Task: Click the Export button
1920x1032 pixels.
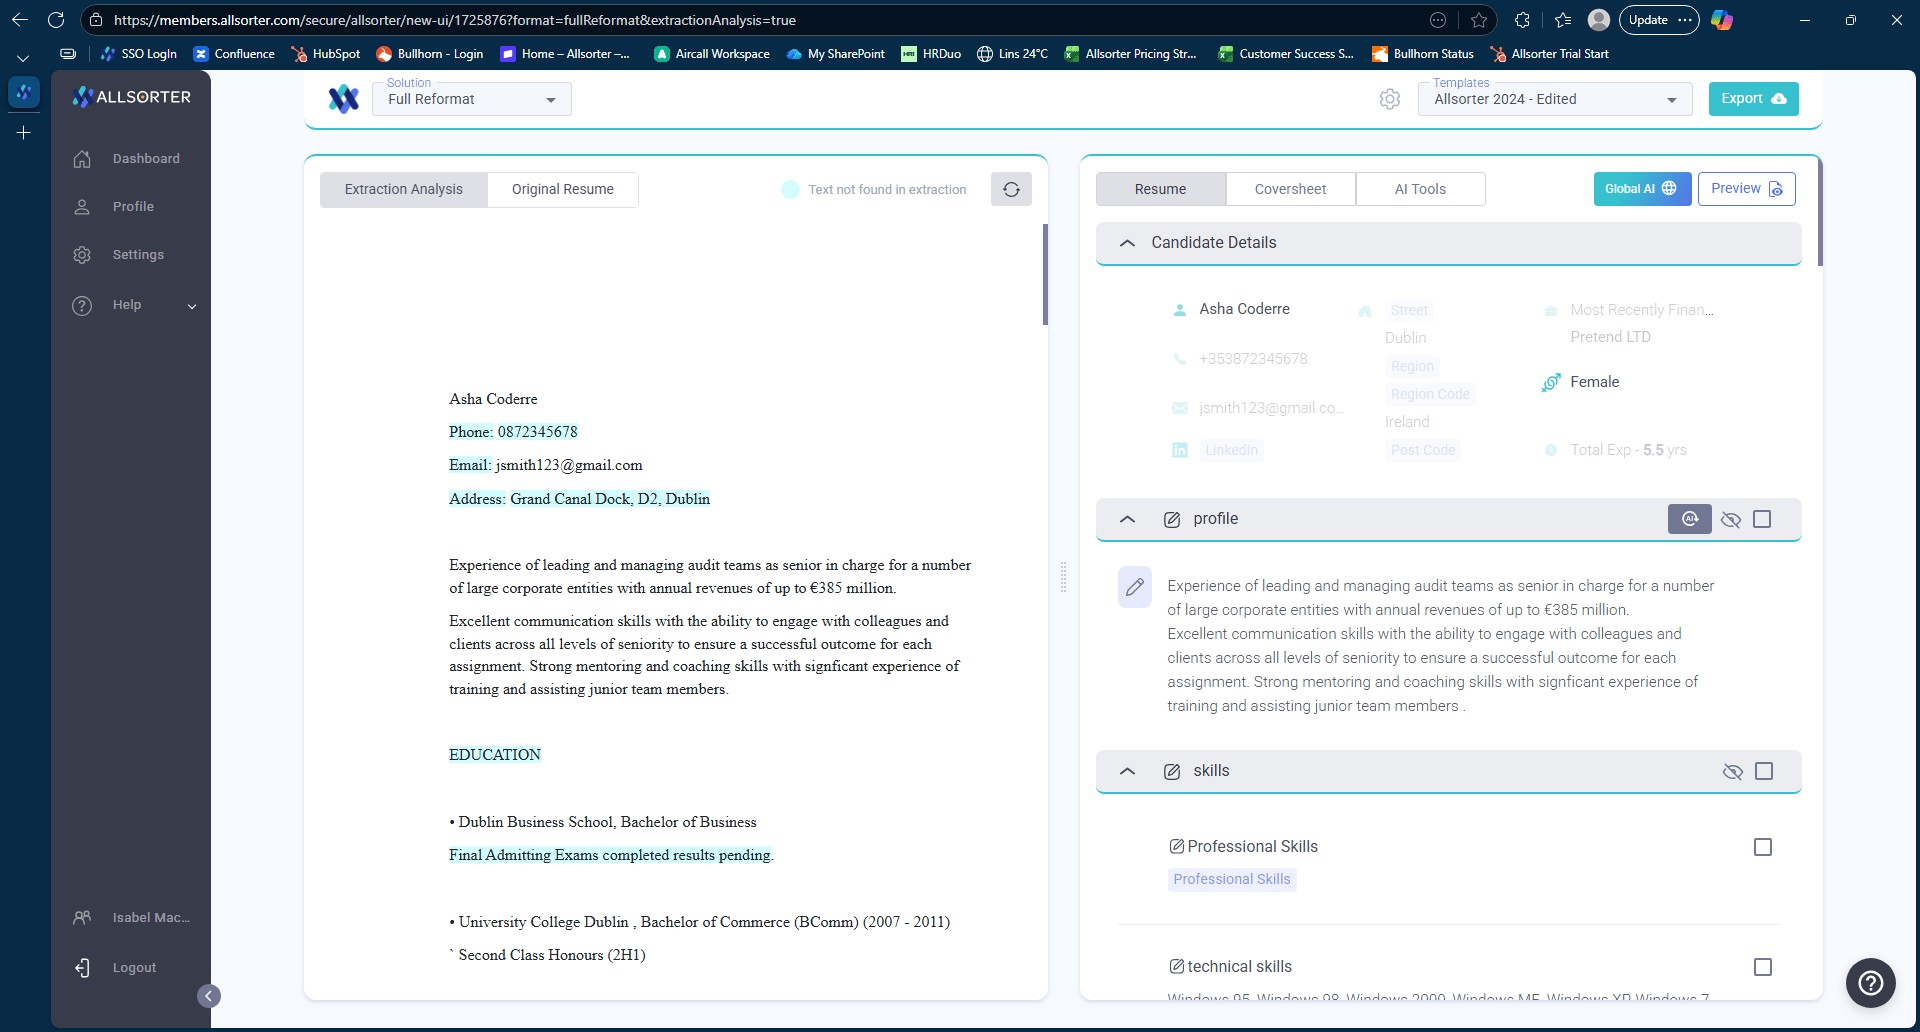Action: (1753, 99)
